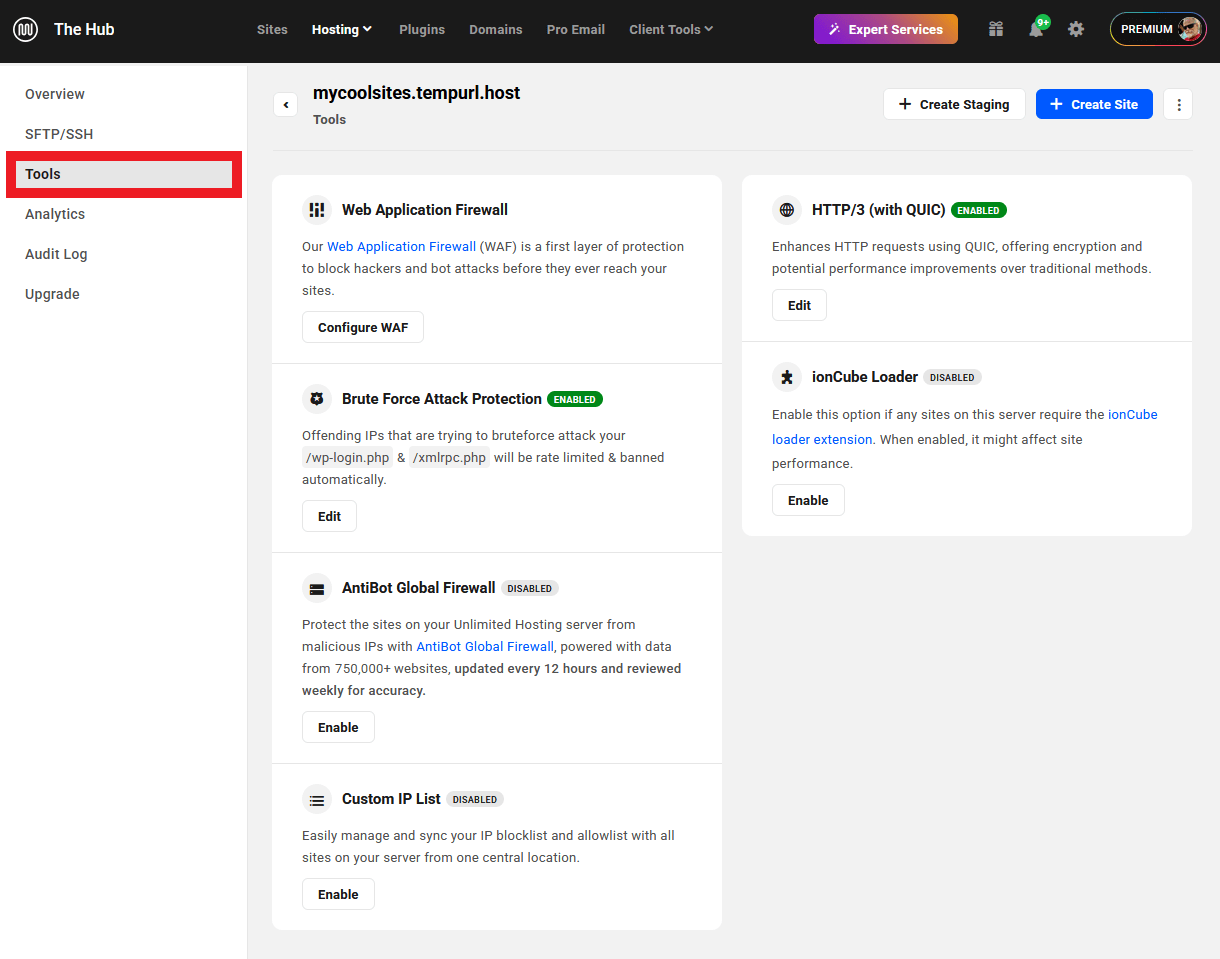
Task: Click The Hub title text
Action: [84, 29]
